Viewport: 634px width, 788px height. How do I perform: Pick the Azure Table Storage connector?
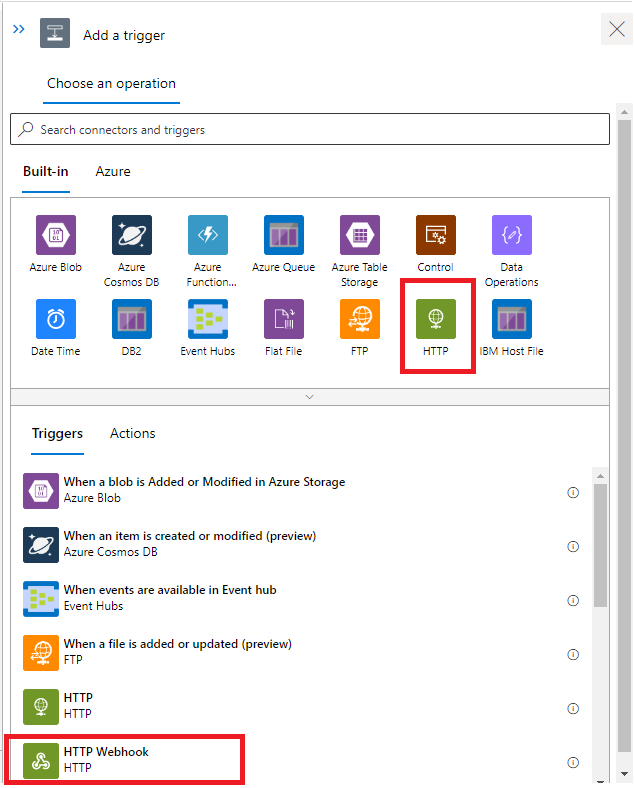coord(360,235)
